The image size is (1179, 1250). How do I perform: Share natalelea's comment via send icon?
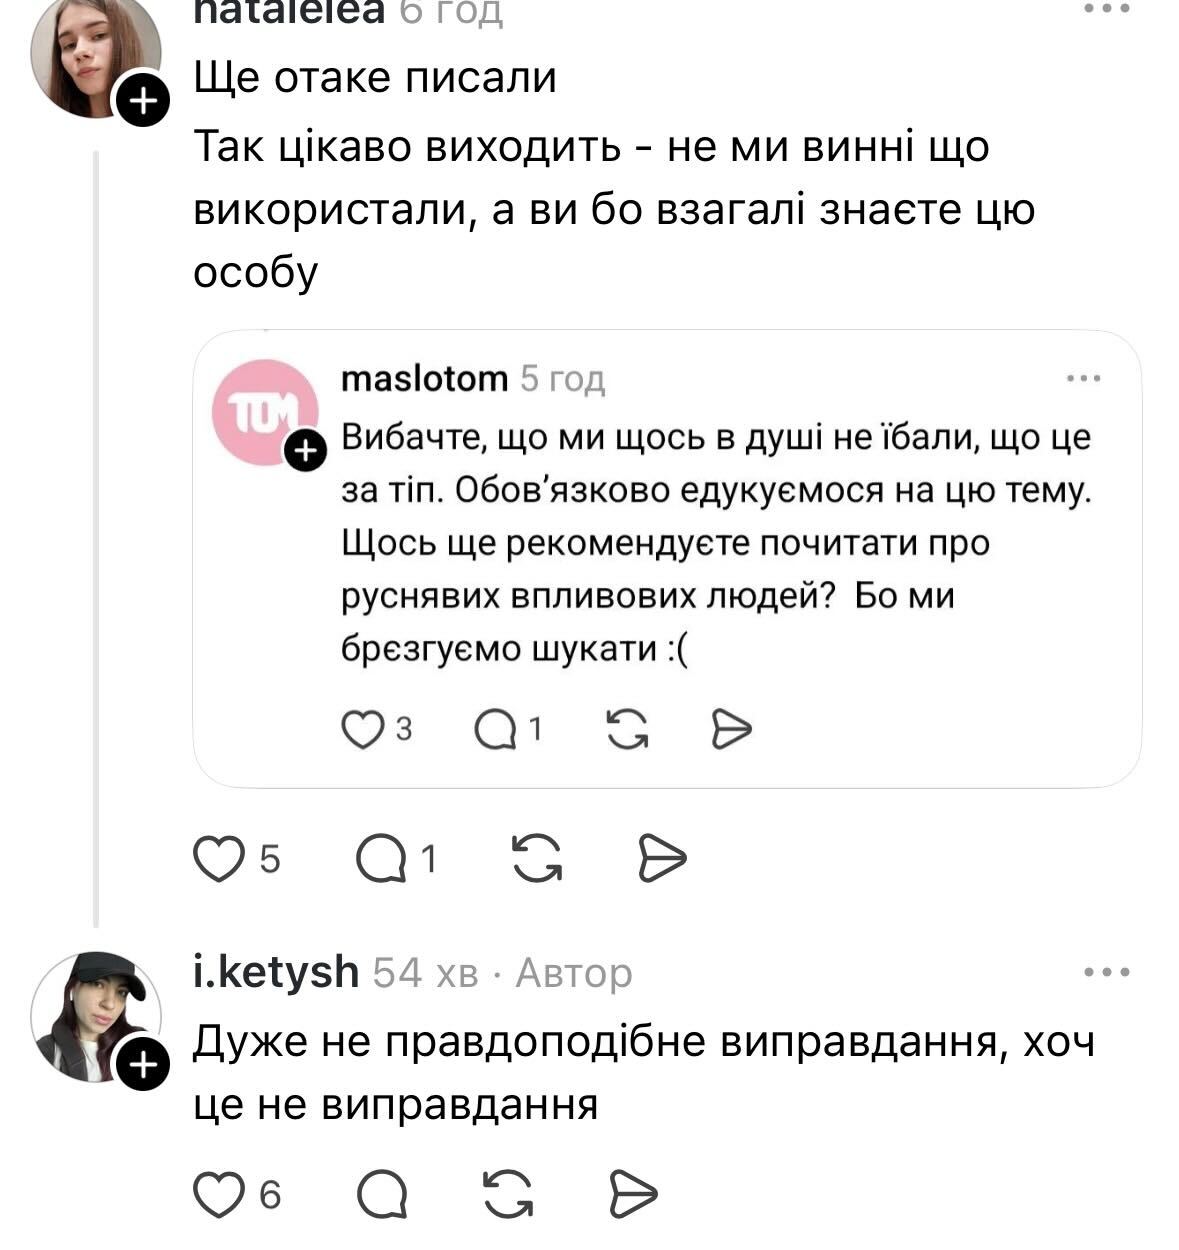(x=663, y=859)
